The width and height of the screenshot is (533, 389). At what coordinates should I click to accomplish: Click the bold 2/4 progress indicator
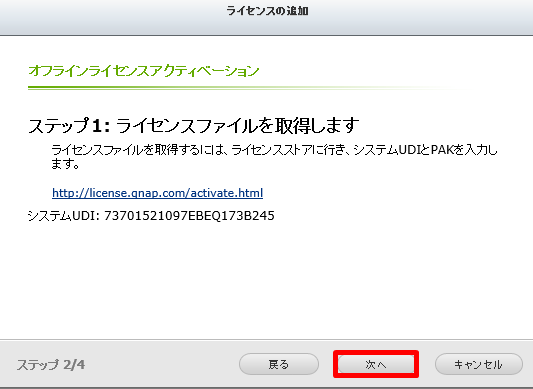pyautogui.click(x=74, y=365)
